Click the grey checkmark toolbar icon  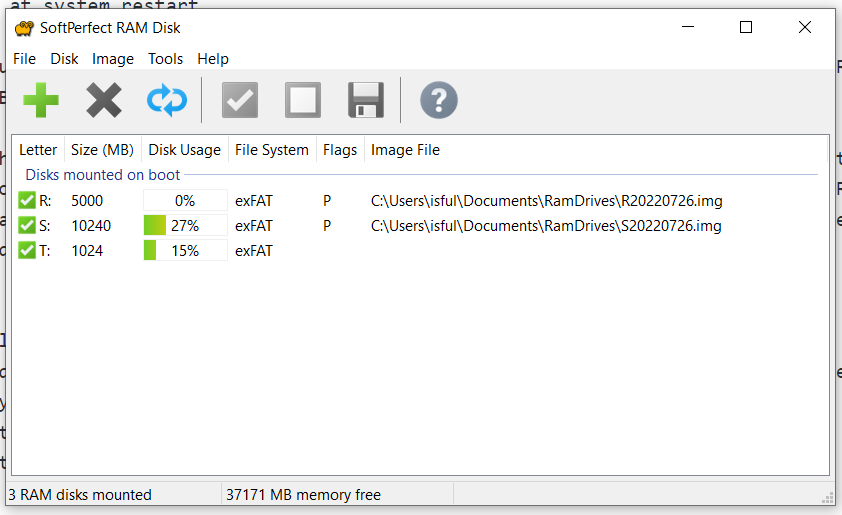click(x=240, y=100)
